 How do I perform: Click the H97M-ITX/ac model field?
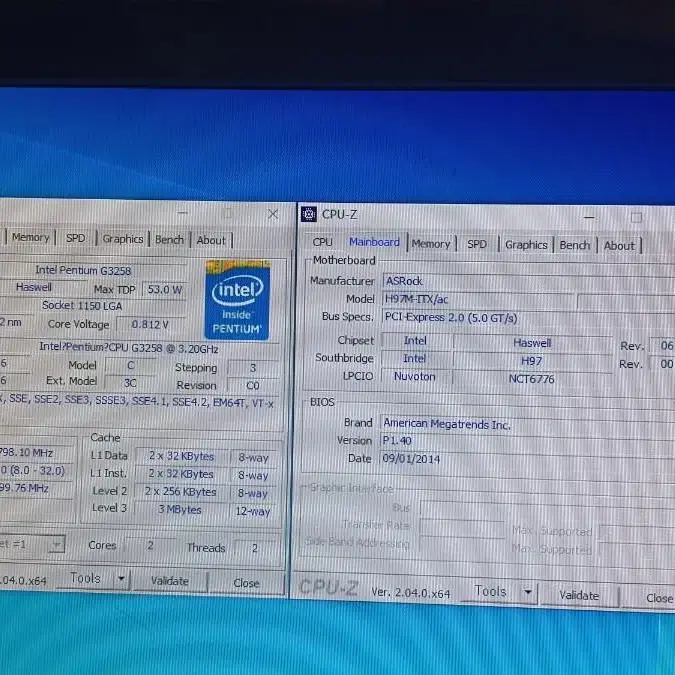[478, 299]
